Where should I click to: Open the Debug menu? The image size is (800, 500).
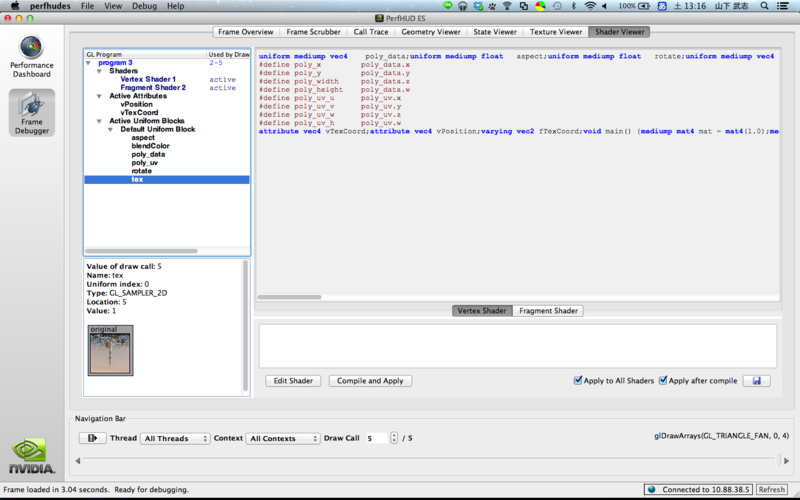point(144,6)
